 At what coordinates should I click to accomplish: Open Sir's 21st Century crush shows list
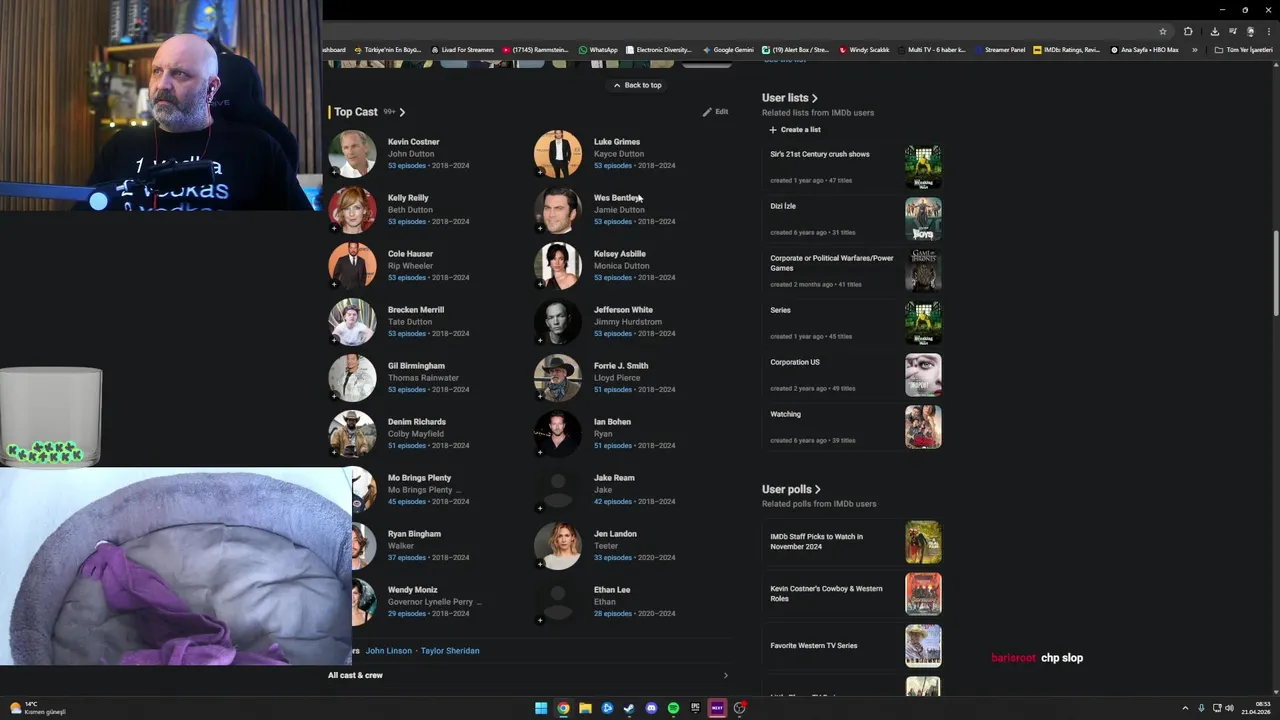[x=820, y=154]
